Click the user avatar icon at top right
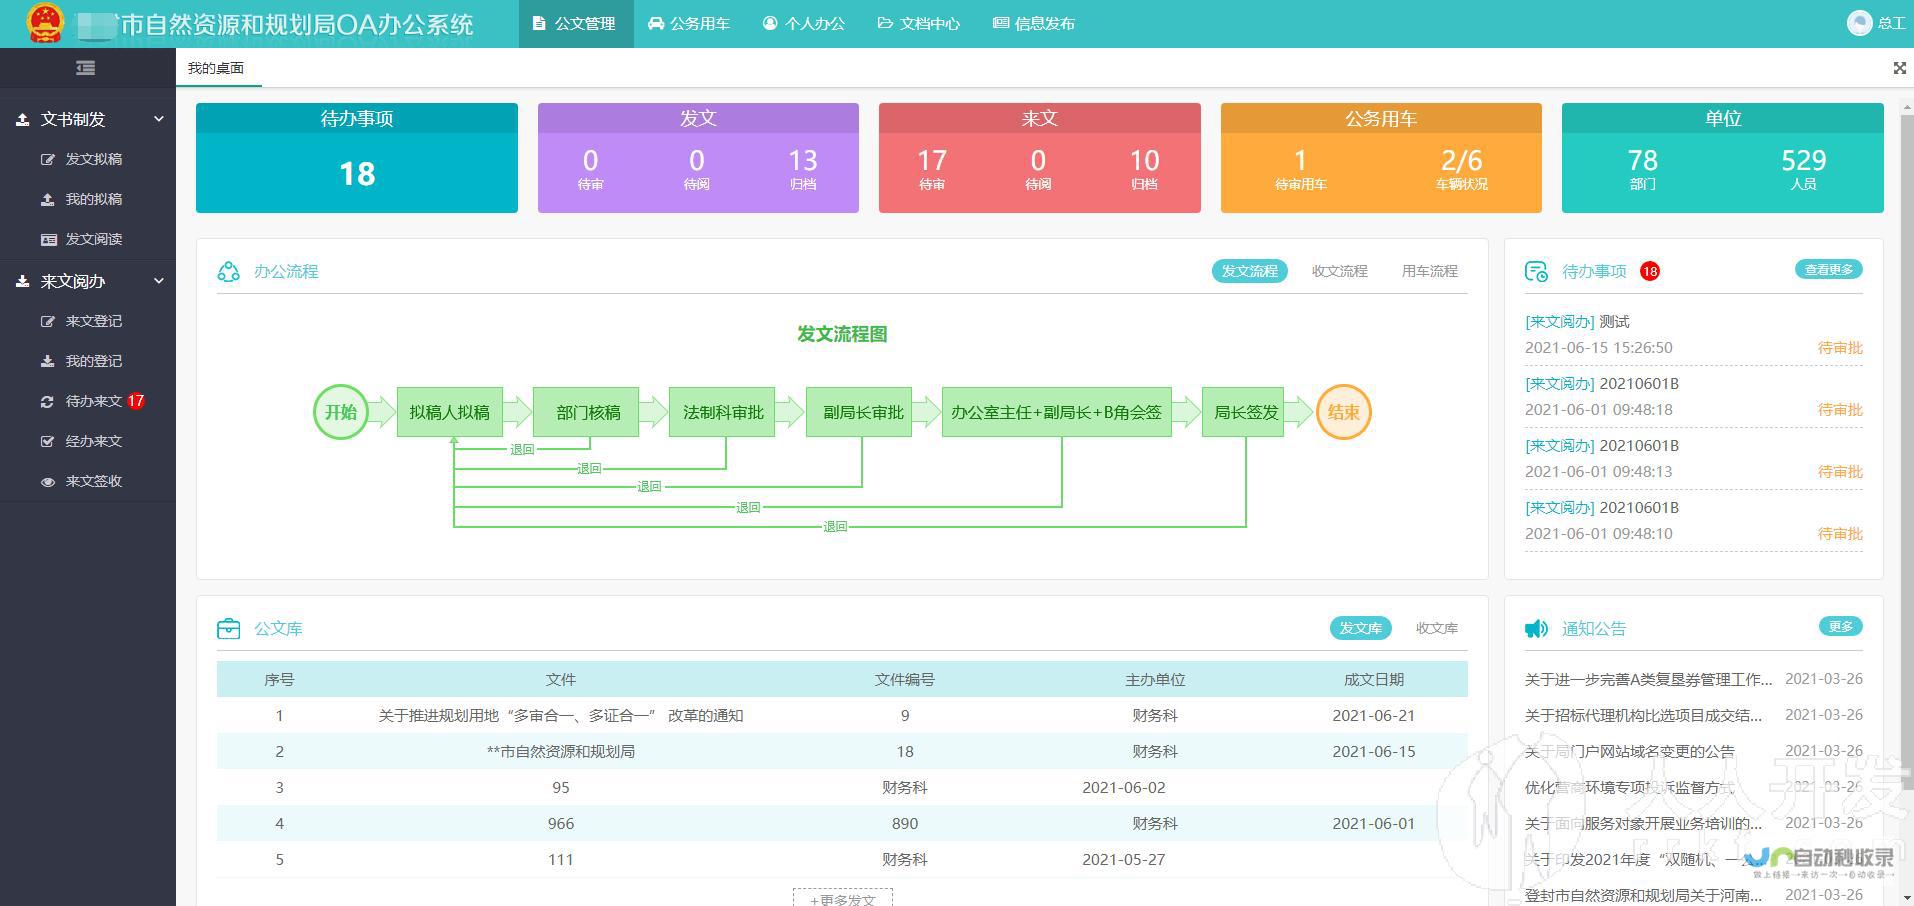This screenshot has width=1914, height=906. 1859,23
